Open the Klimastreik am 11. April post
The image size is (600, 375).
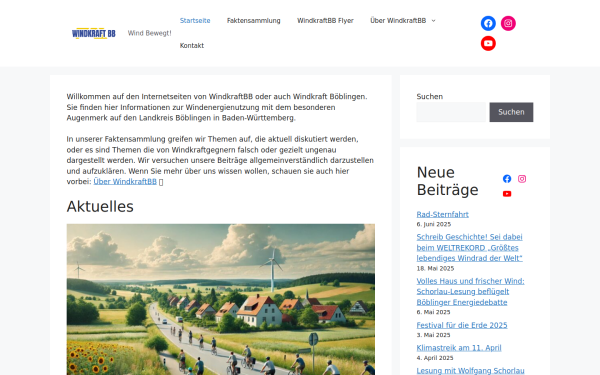(x=459, y=348)
